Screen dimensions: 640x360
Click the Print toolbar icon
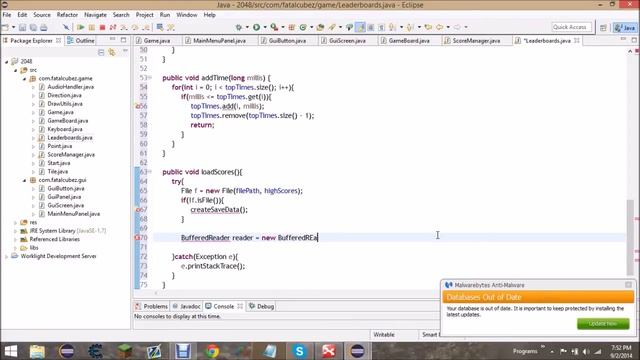coord(44,27)
